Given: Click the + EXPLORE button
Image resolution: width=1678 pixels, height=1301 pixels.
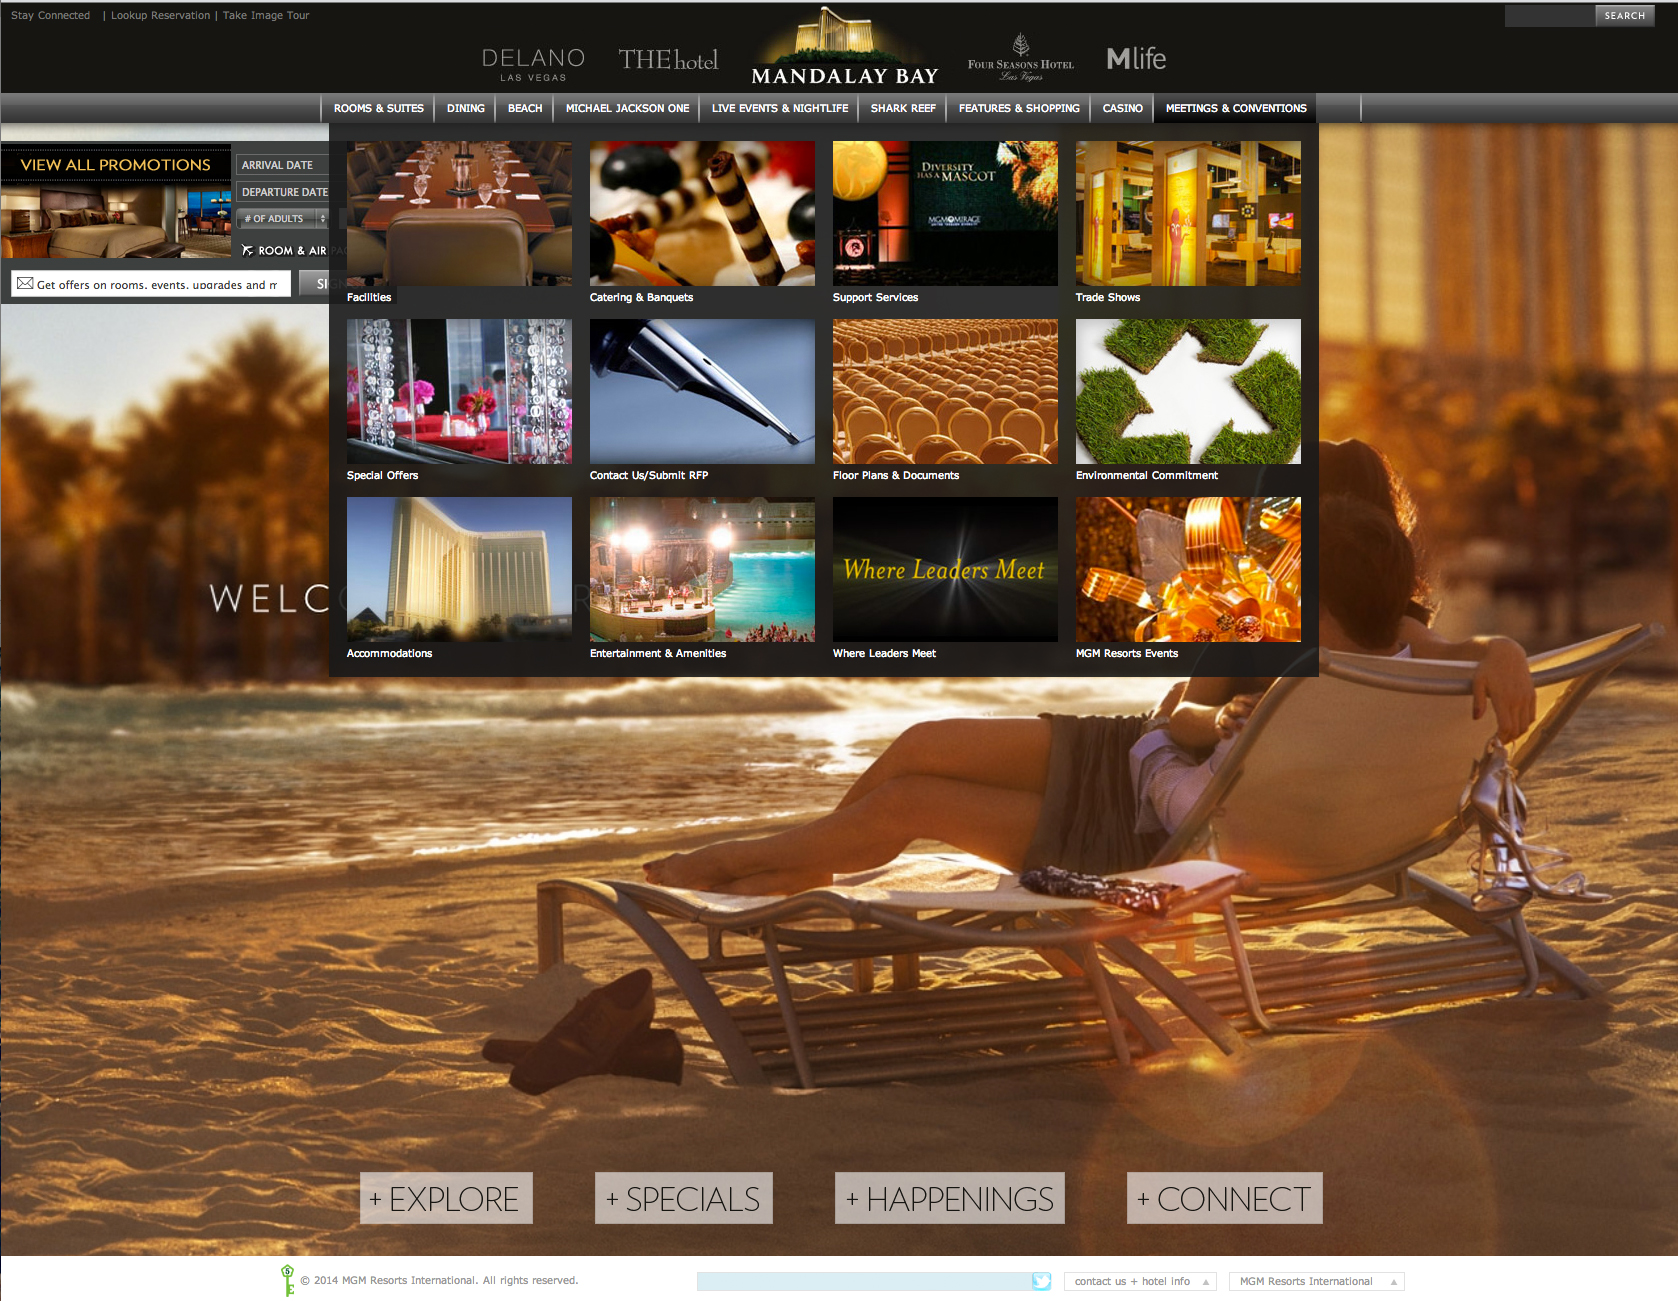Looking at the screenshot, I should [446, 1198].
